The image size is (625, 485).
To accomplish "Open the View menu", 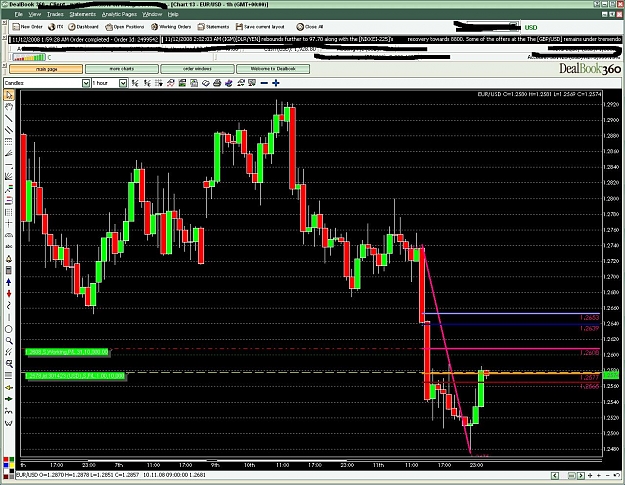I will [x=35, y=14].
